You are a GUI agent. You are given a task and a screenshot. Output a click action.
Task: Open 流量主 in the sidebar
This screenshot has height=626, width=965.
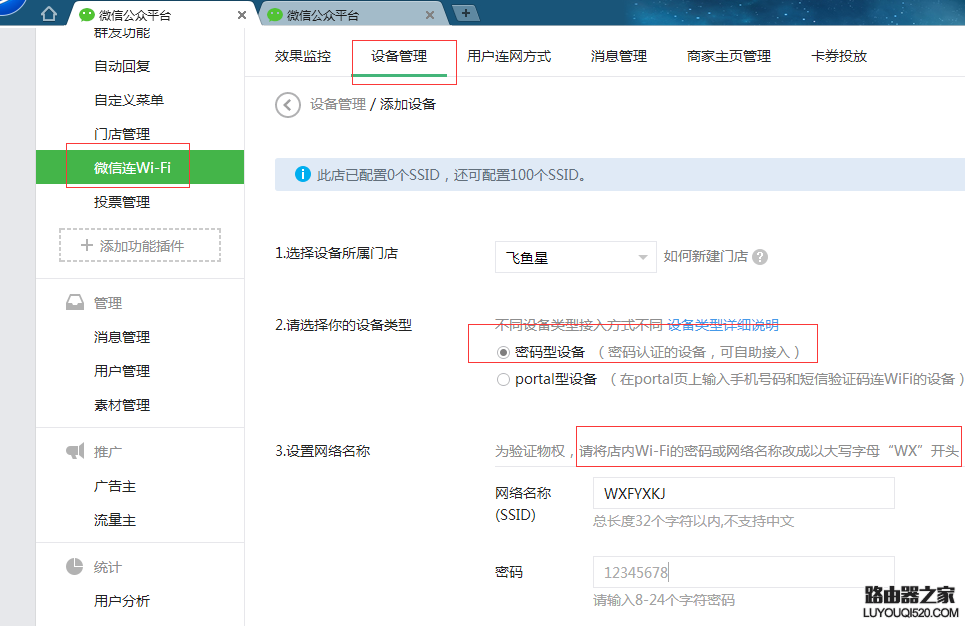114,520
